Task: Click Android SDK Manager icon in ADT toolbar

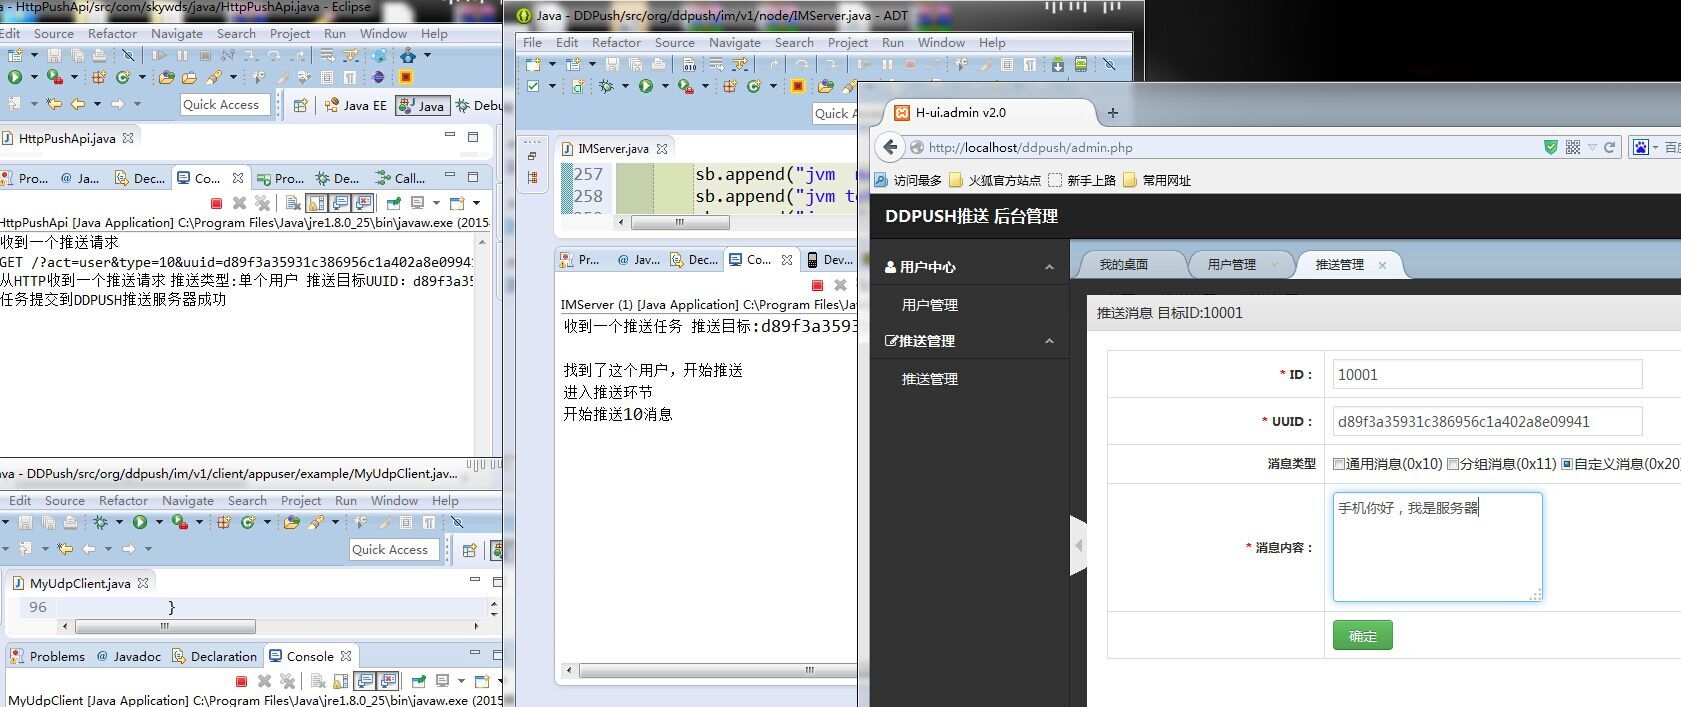Action: (x=1058, y=64)
